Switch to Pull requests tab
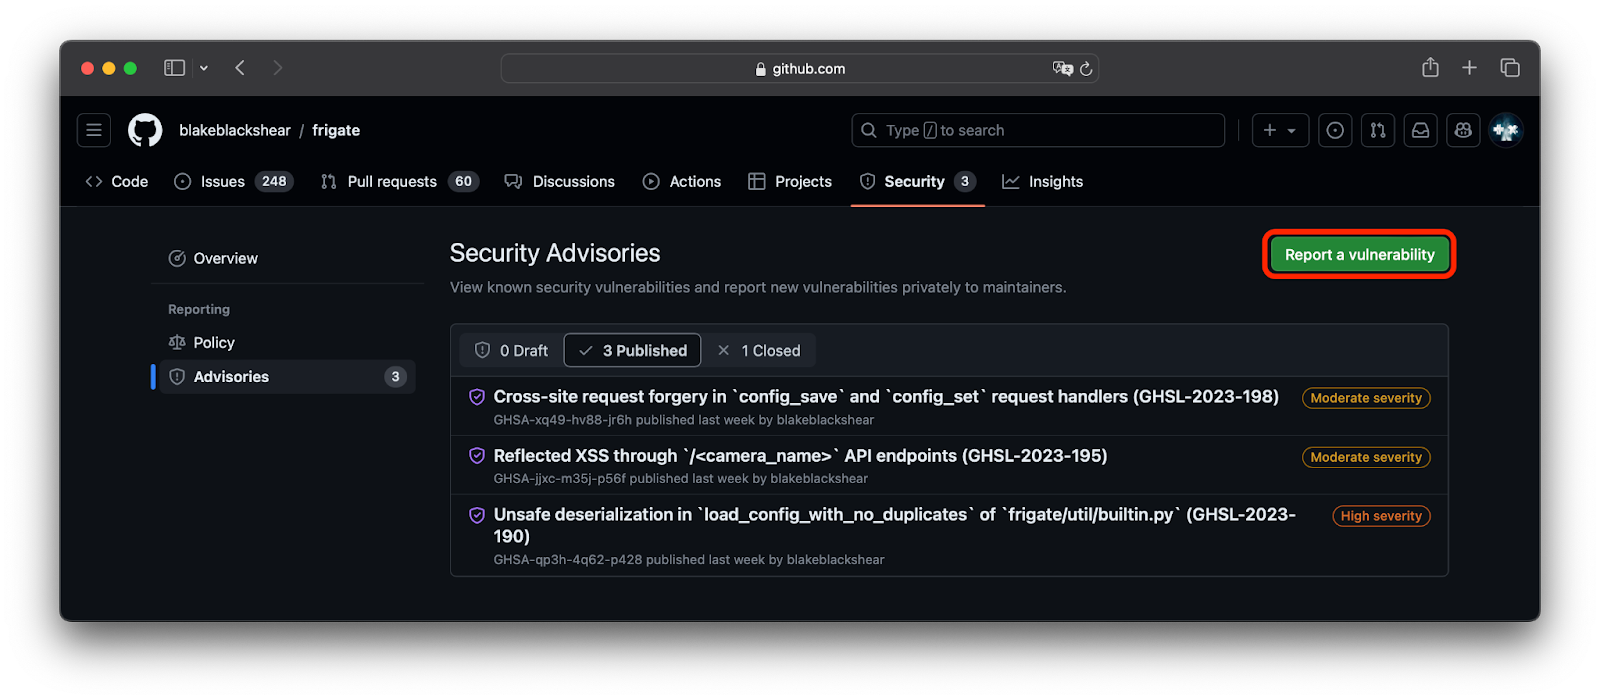 tap(400, 181)
